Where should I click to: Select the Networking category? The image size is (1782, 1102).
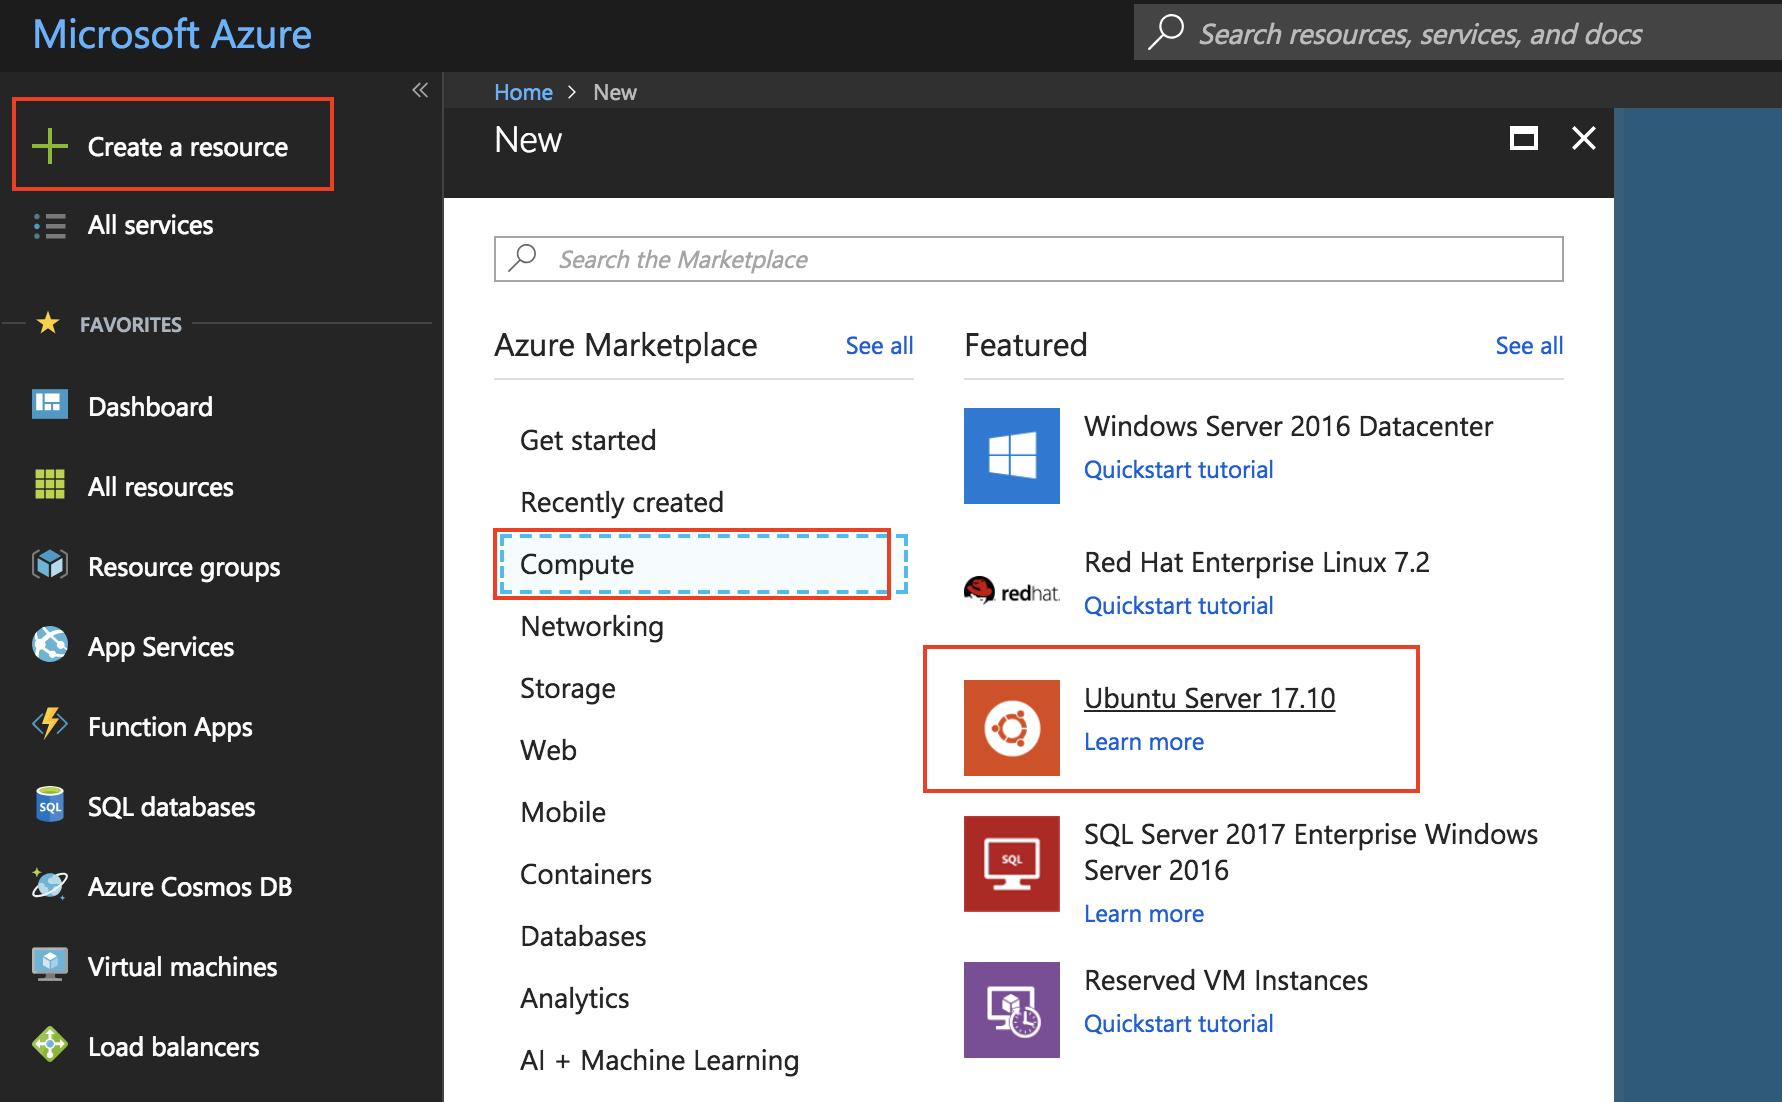tap(592, 626)
